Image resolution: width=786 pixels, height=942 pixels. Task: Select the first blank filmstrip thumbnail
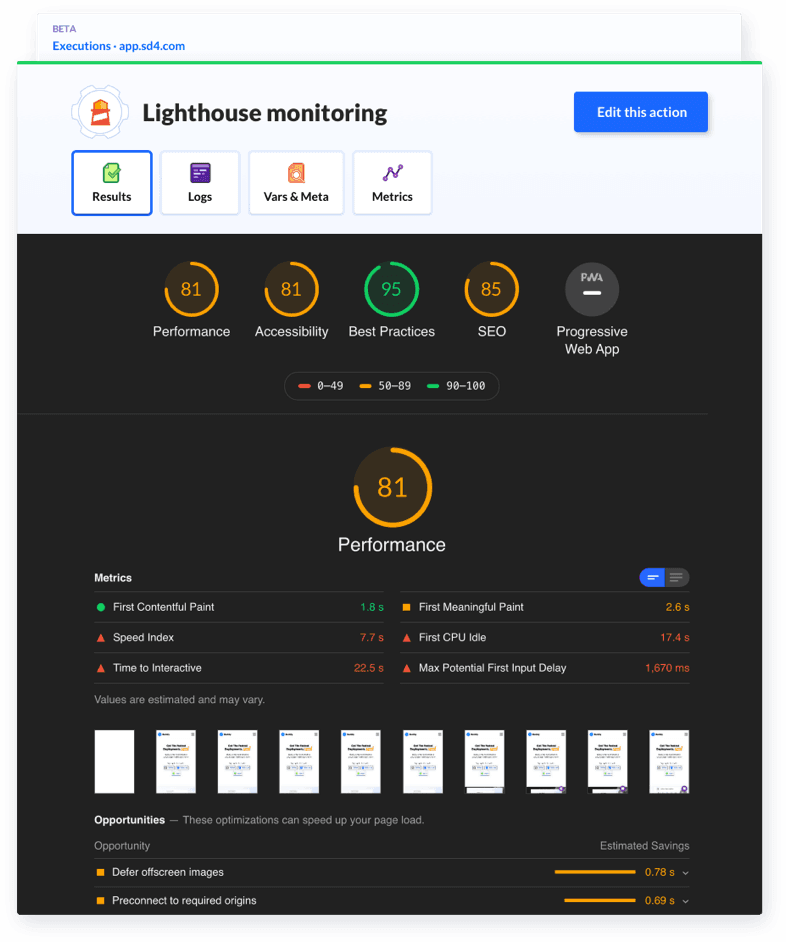coord(114,761)
